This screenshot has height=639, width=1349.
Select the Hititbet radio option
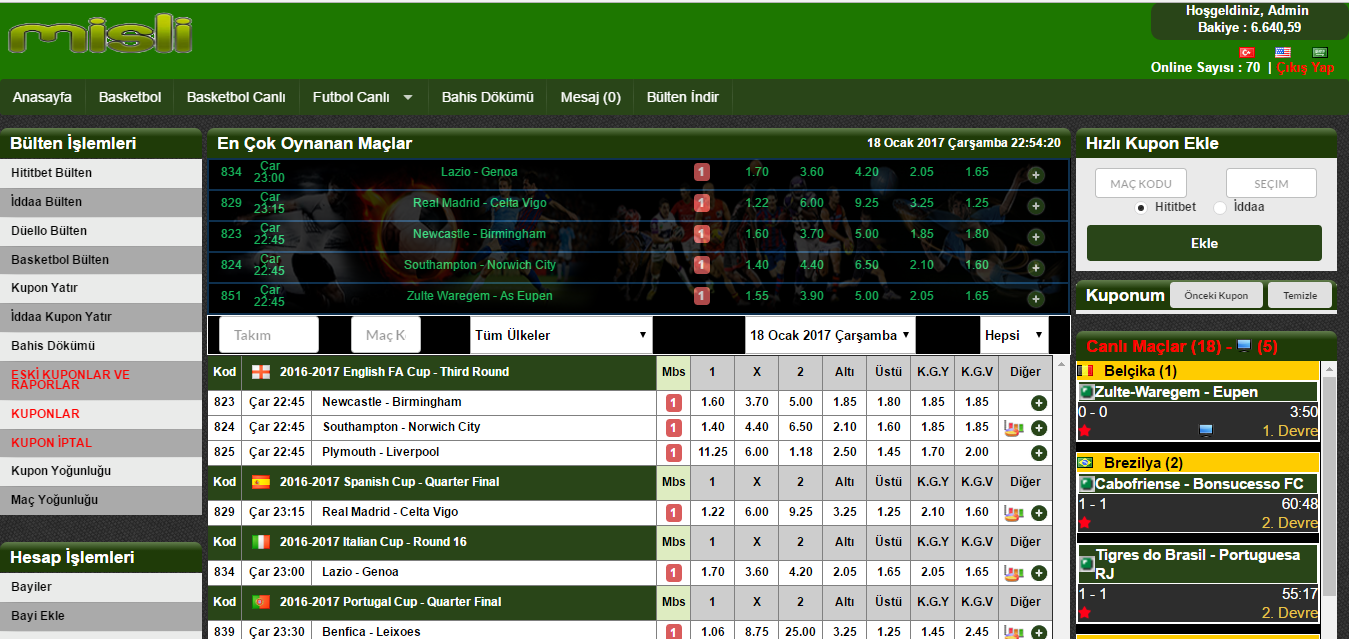pyautogui.click(x=1140, y=207)
